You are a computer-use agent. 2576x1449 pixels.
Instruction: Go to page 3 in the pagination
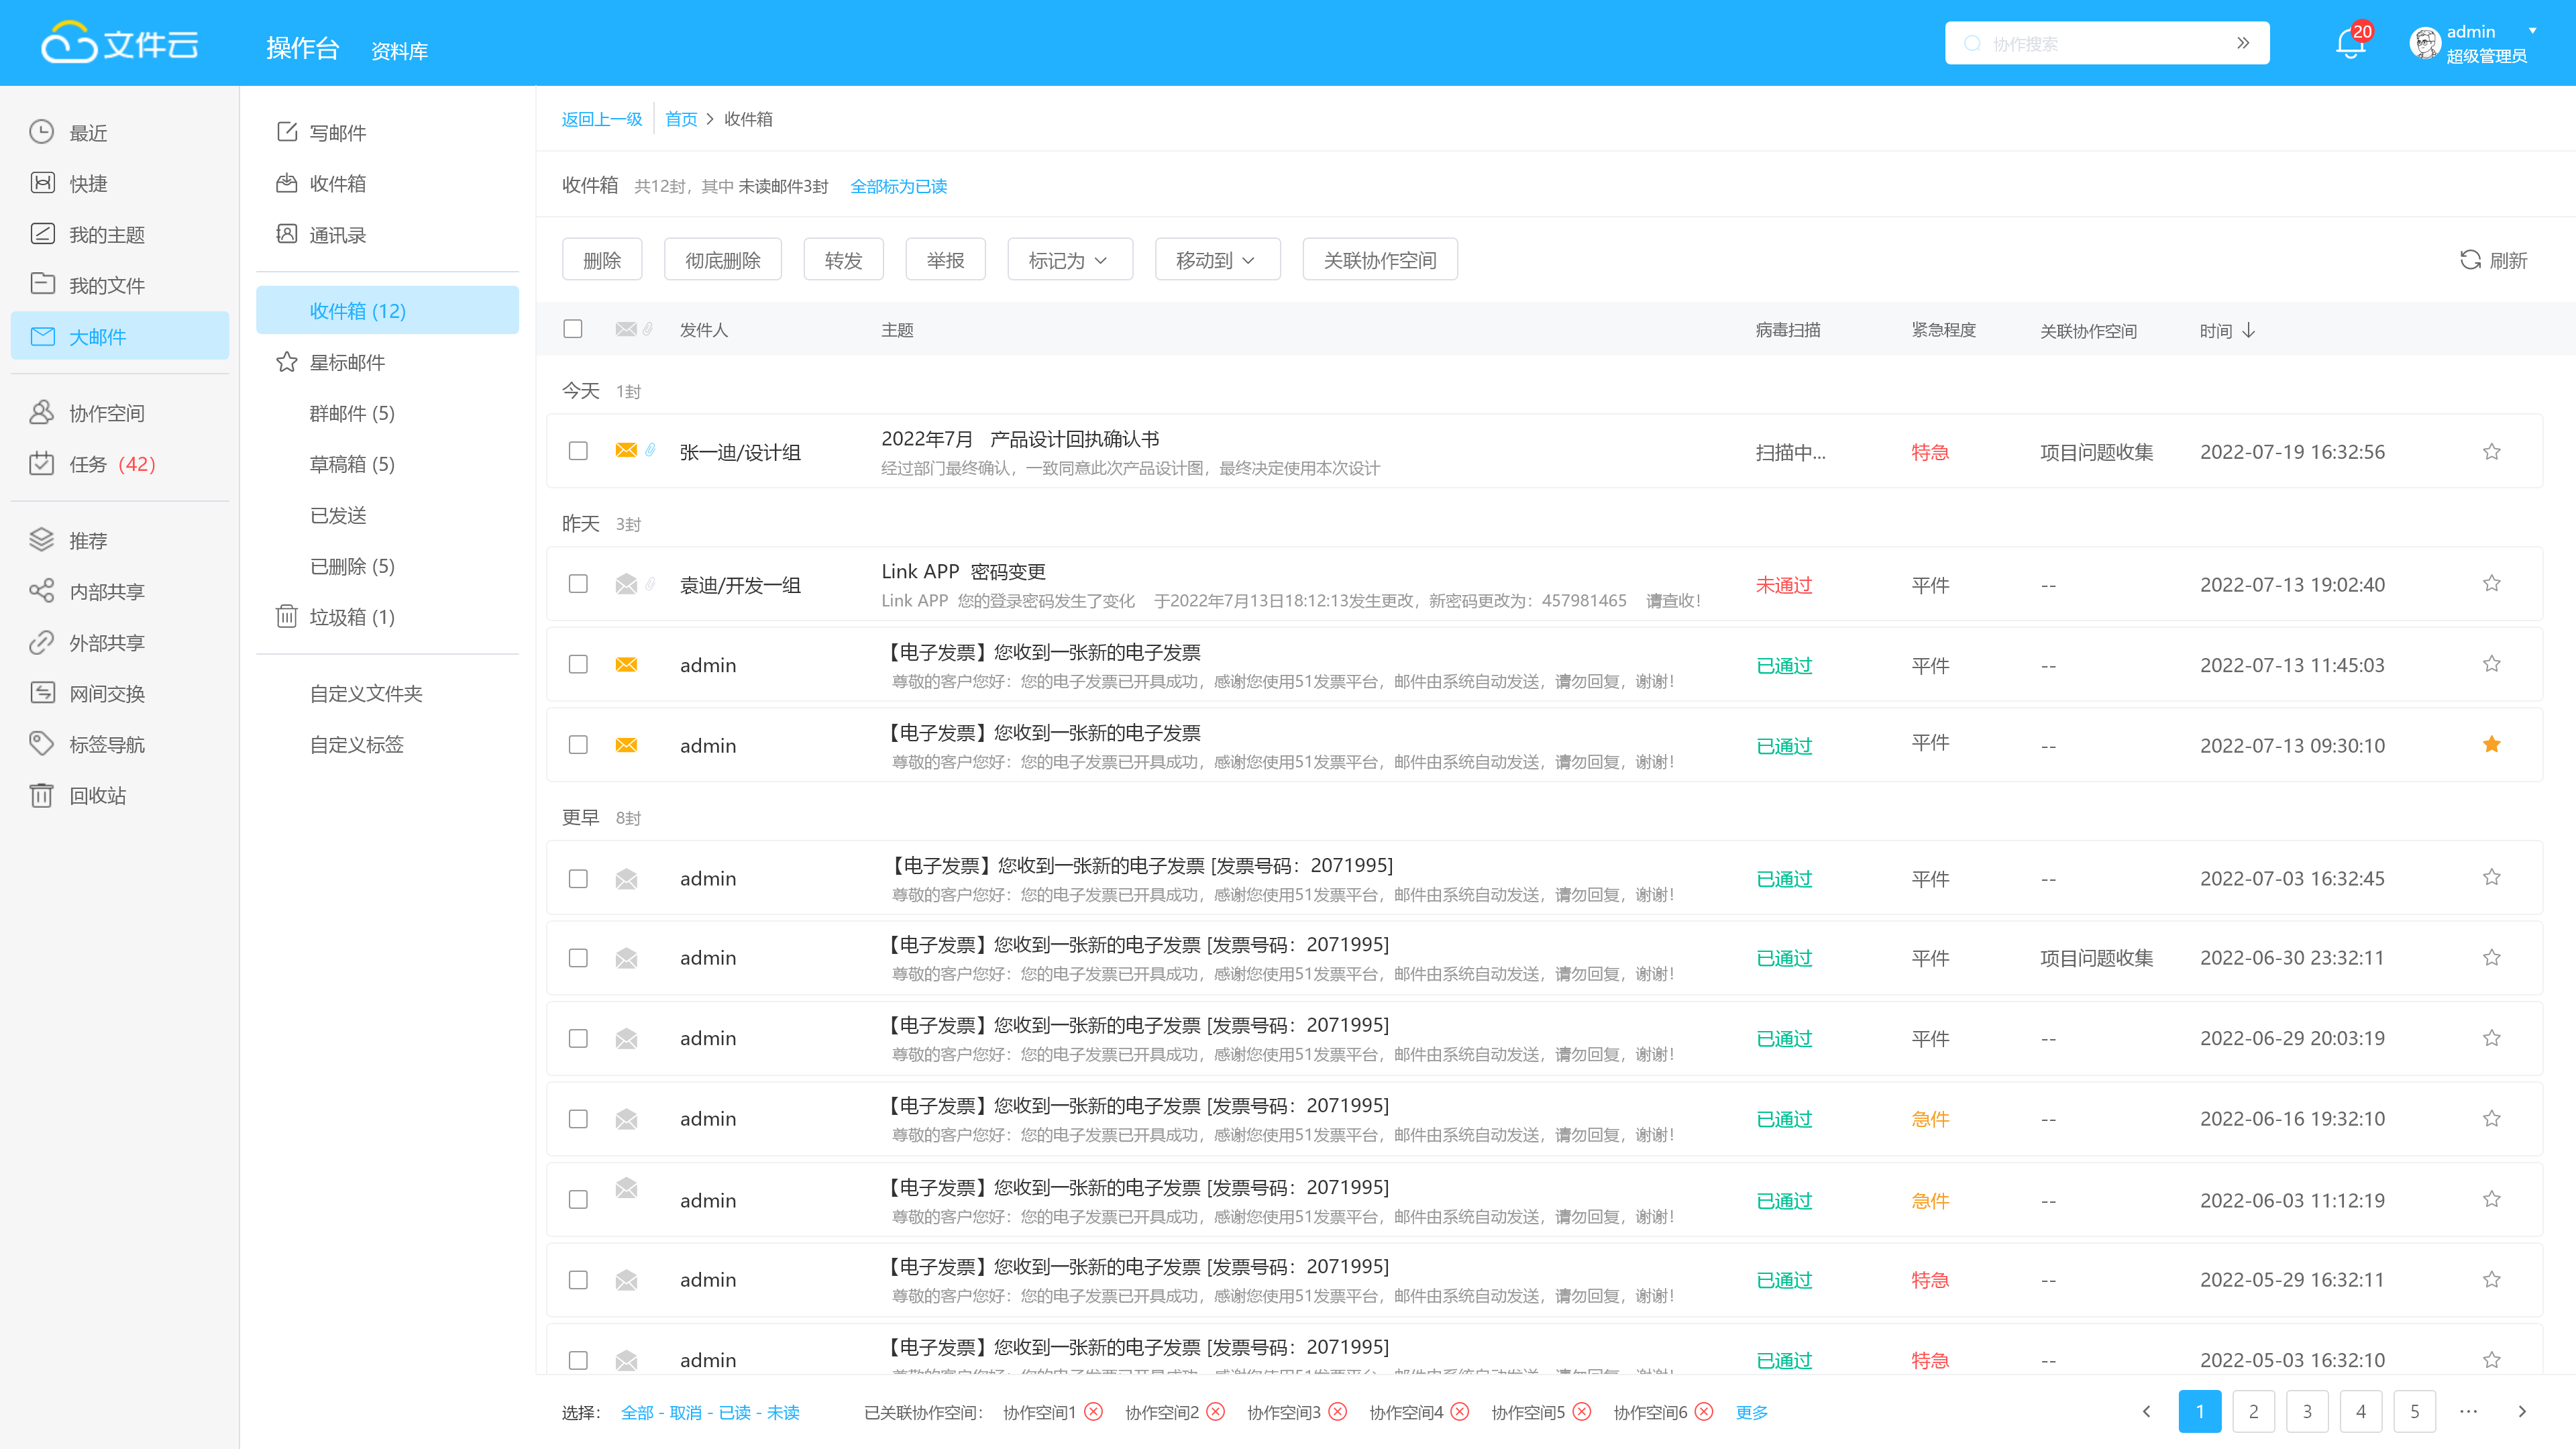[x=2307, y=1412]
